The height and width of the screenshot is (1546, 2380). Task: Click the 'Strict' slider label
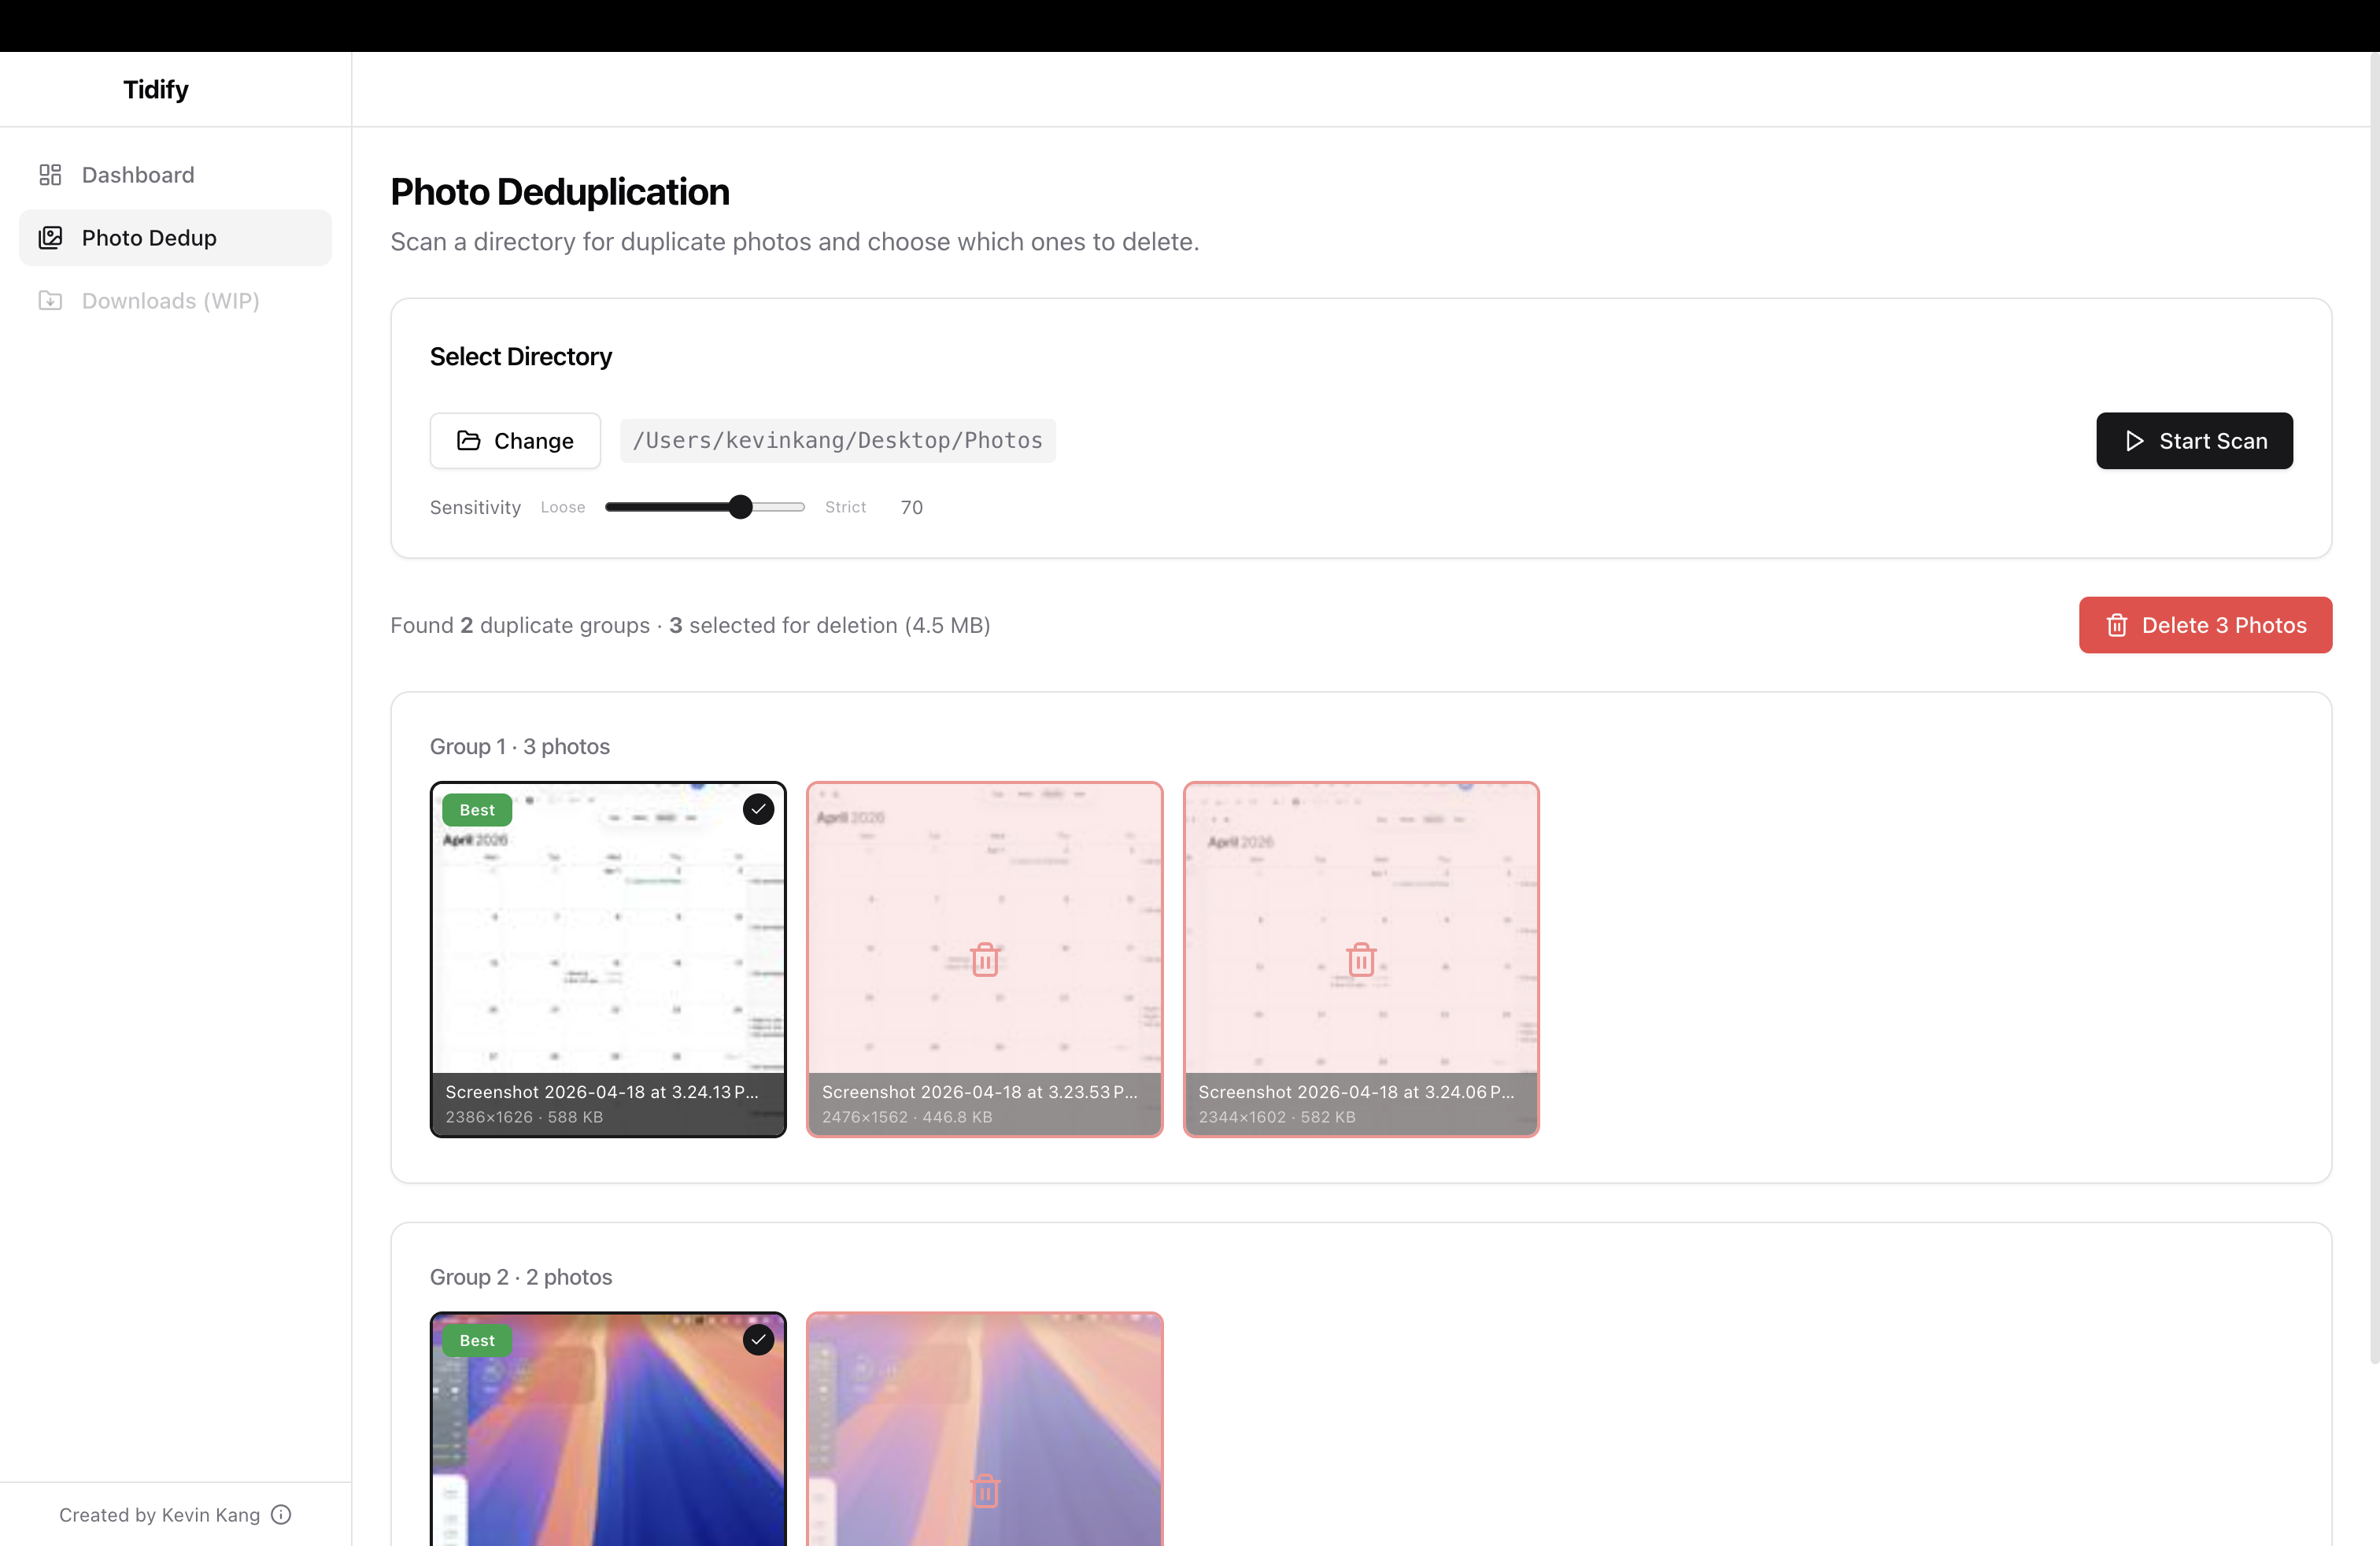pyautogui.click(x=845, y=507)
